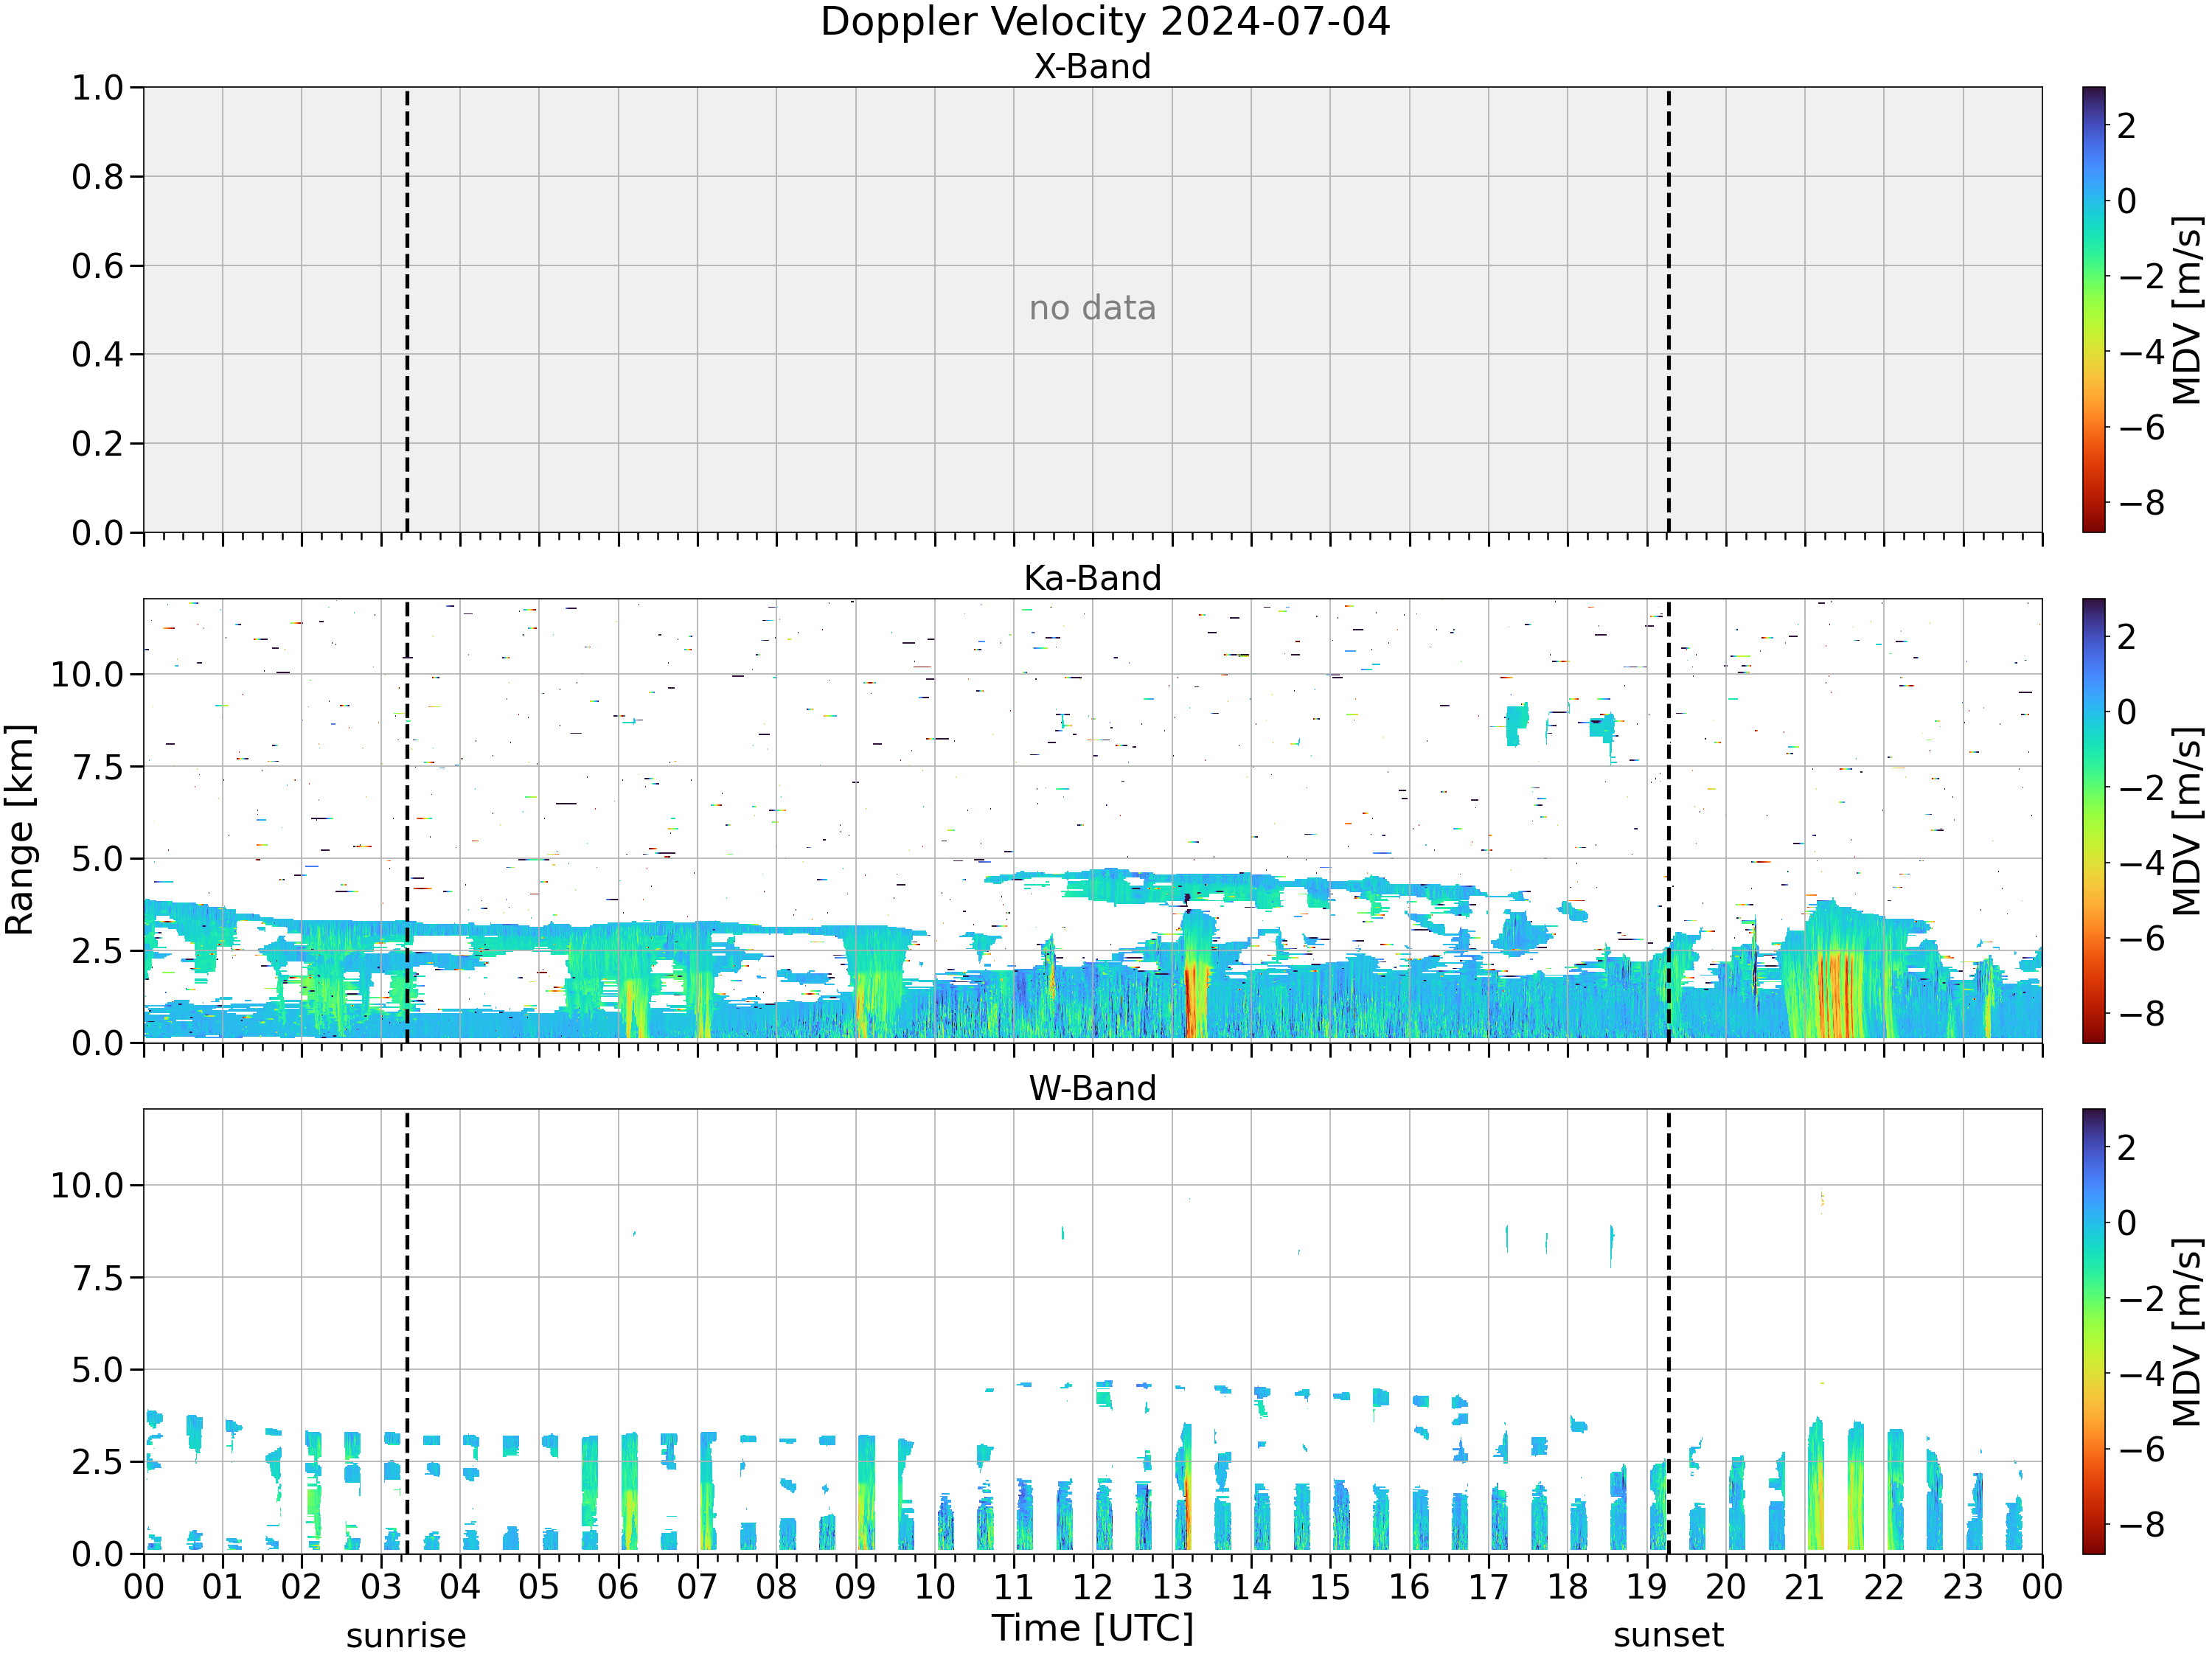Screen dimensions: 2212x1659
Task: Click the 21 hour tick label on time axis
Action: pos(1805,1587)
